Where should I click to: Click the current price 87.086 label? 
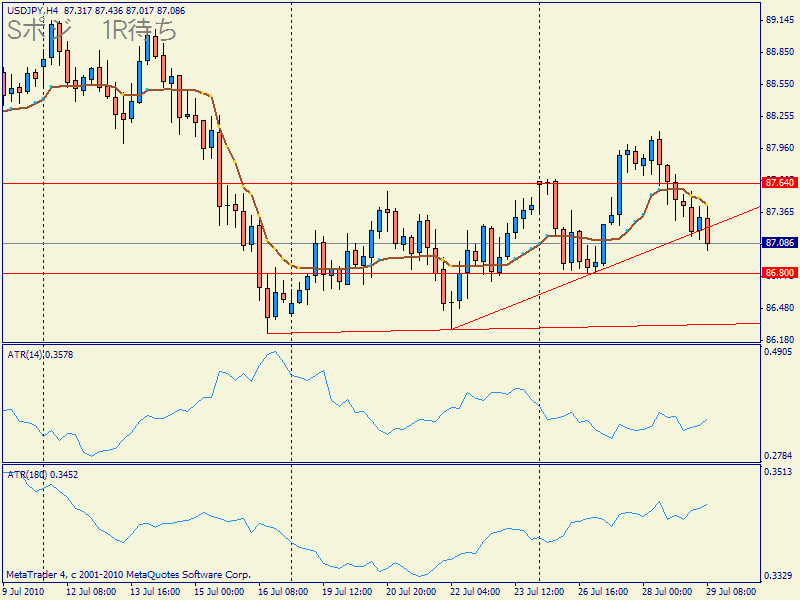pyautogui.click(x=778, y=243)
